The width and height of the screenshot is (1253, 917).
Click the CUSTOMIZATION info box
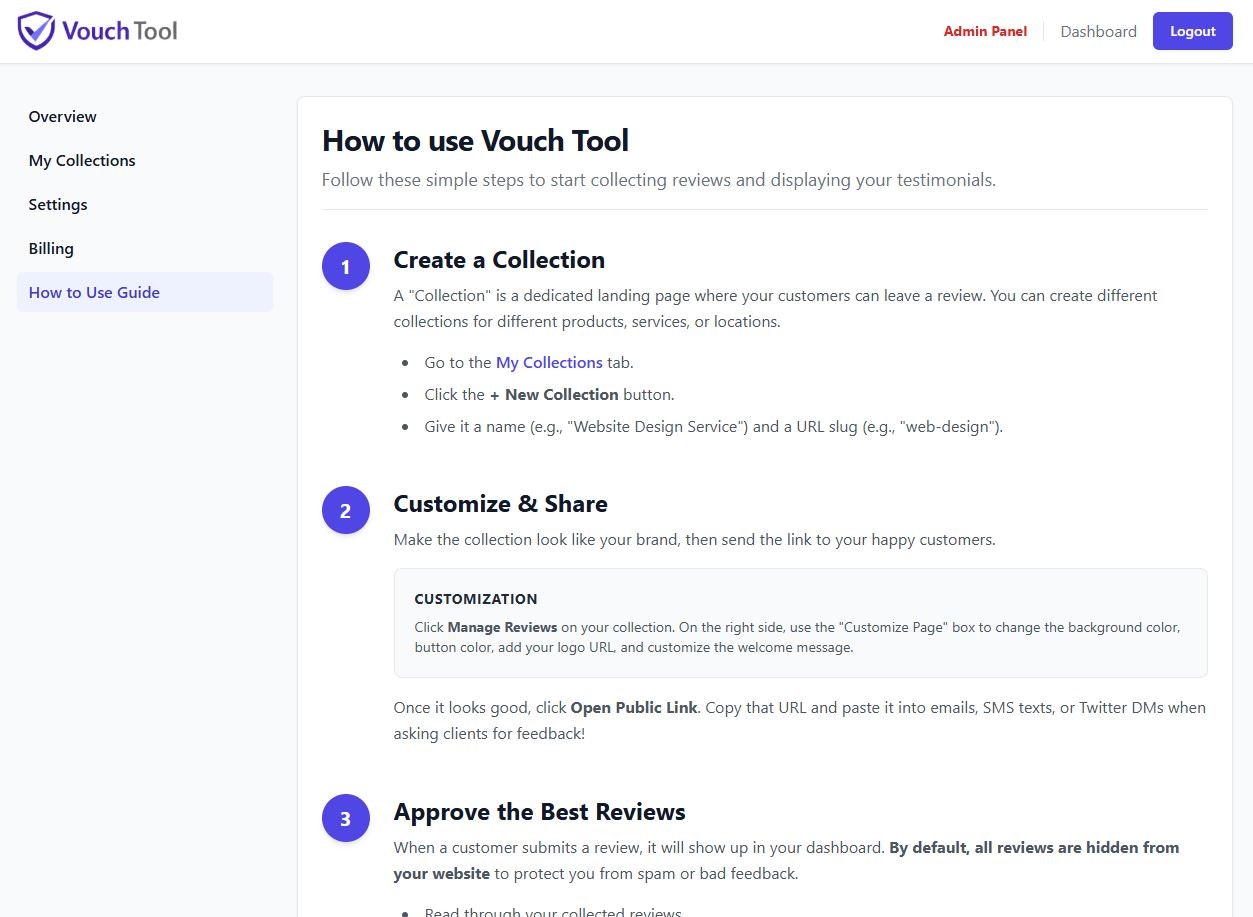(x=800, y=622)
